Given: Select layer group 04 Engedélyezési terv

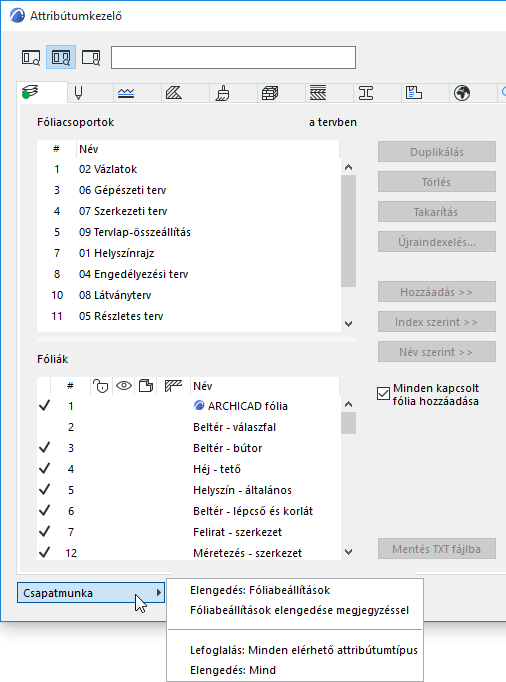Looking at the screenshot, I should (x=188, y=274).
